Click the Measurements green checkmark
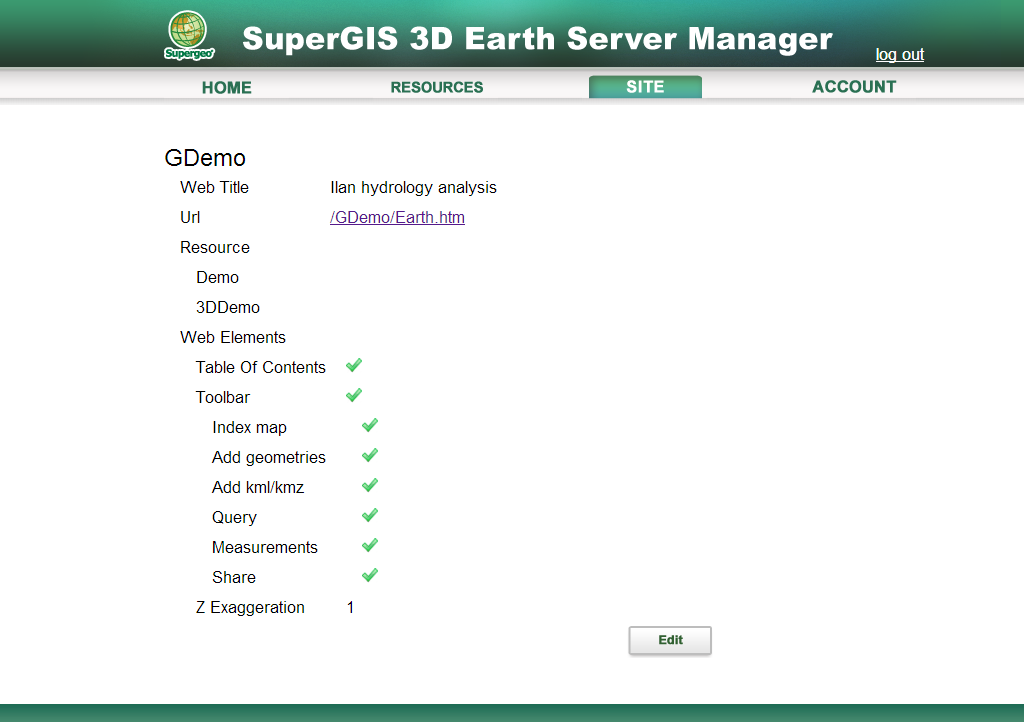 pyautogui.click(x=370, y=546)
